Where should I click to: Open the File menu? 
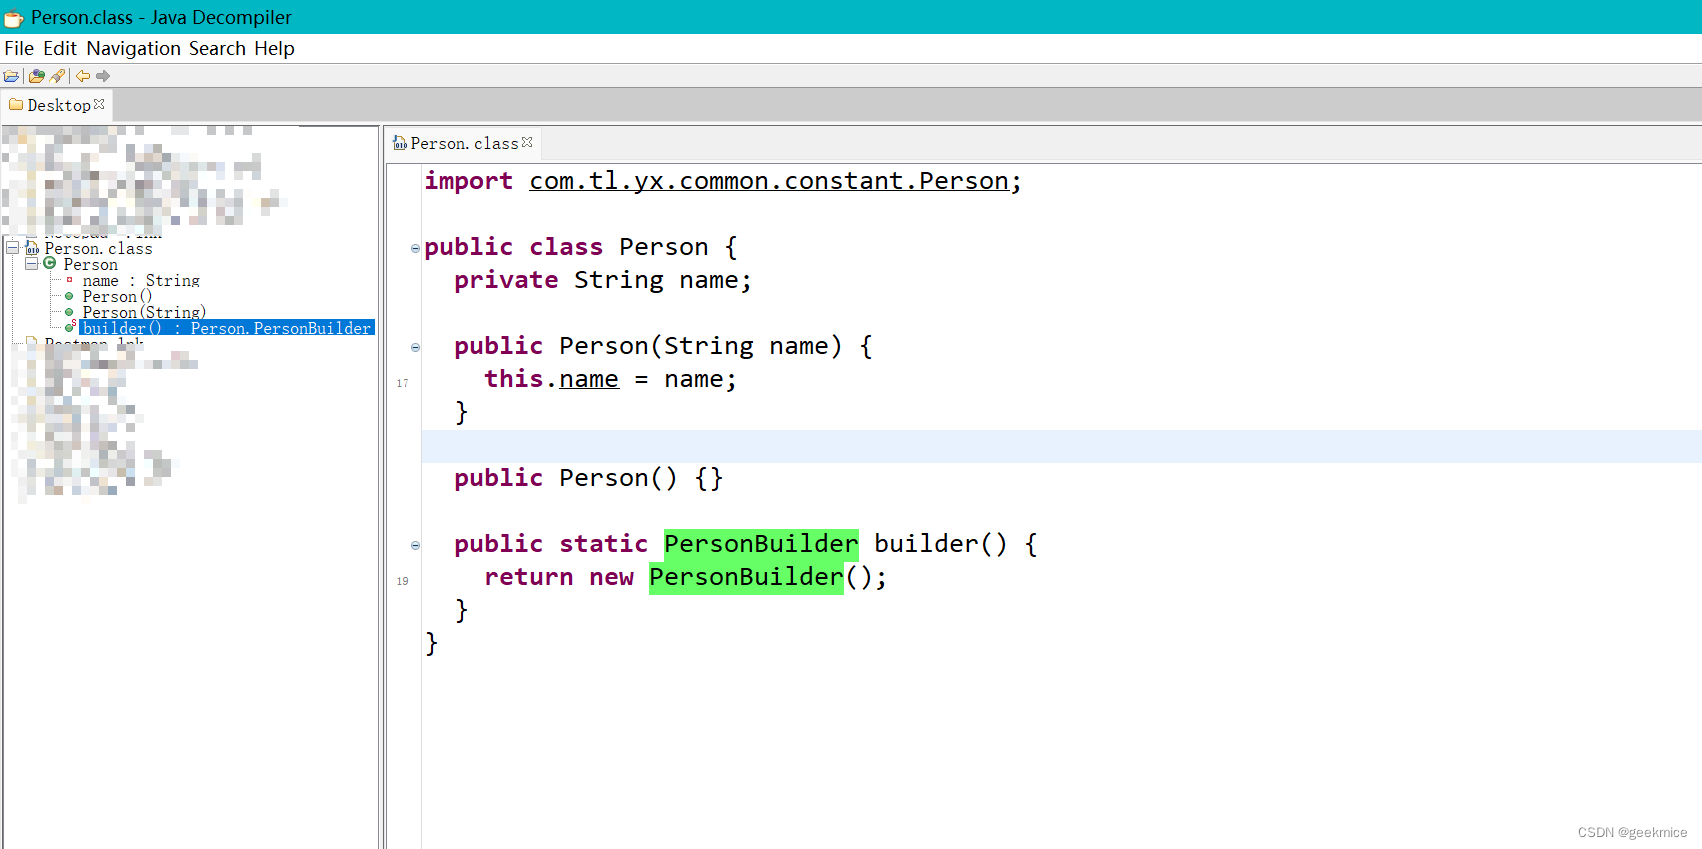click(x=19, y=48)
